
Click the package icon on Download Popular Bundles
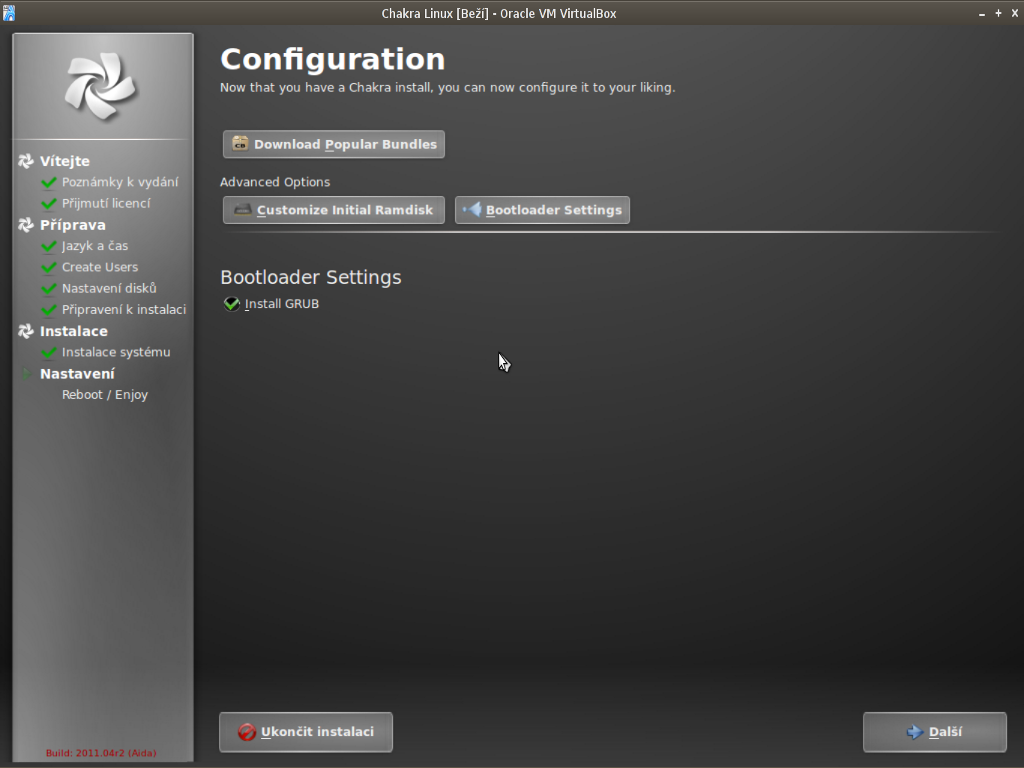(x=240, y=144)
